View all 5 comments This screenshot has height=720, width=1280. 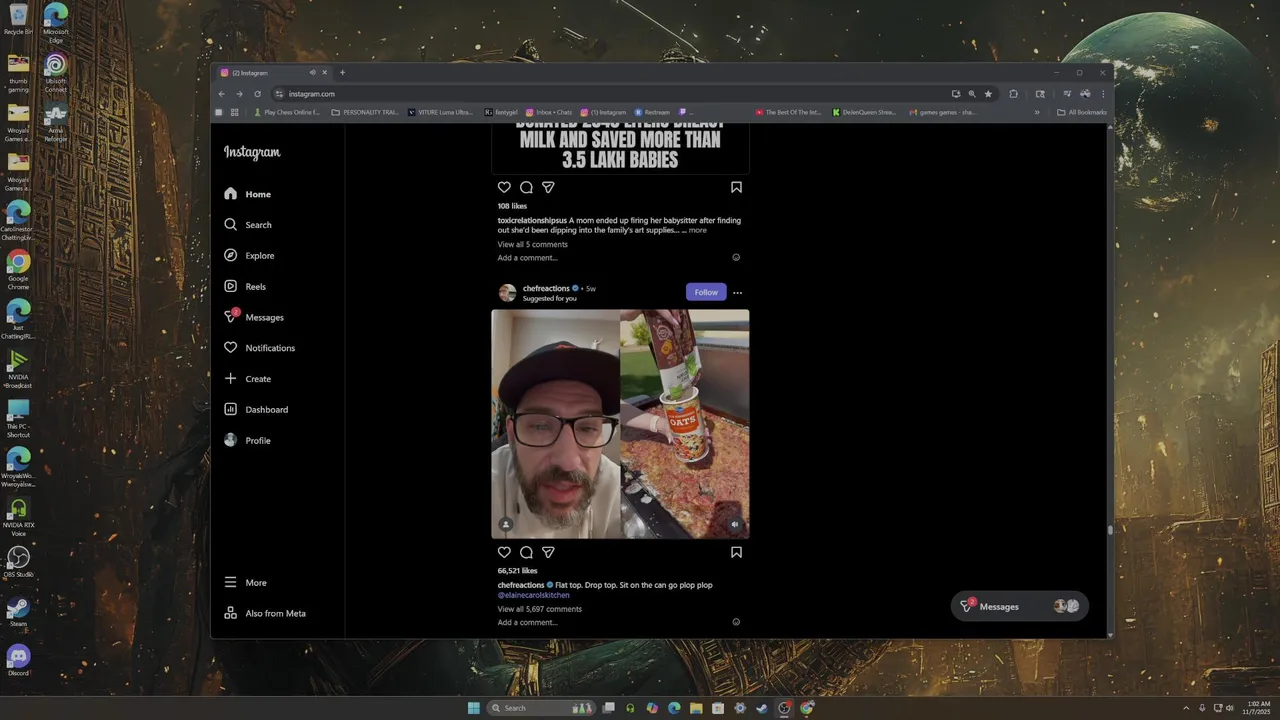[532, 244]
